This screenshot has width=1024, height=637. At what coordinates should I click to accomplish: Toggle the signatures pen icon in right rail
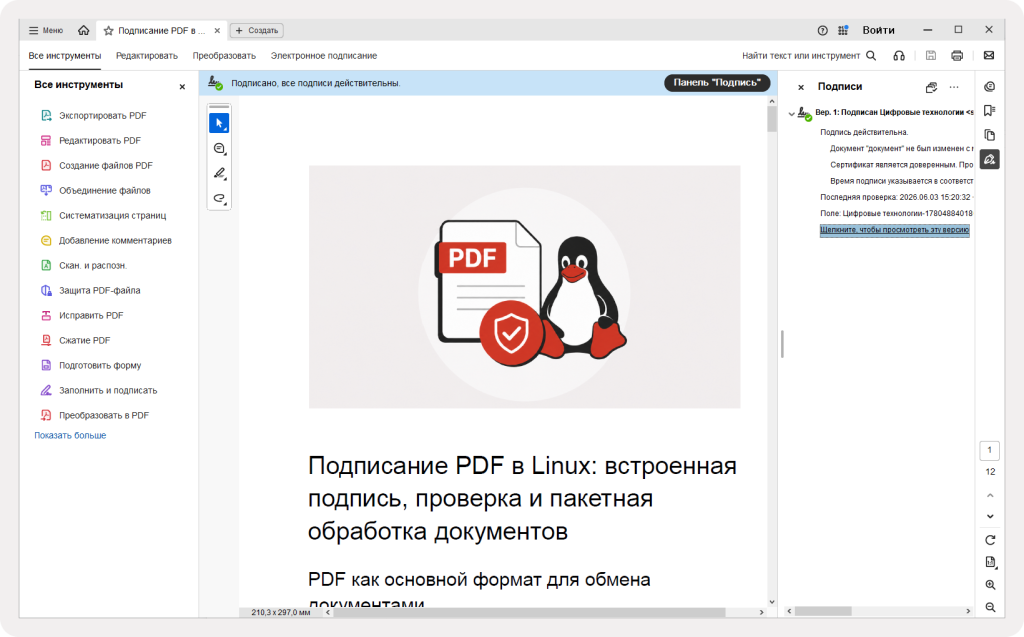(x=989, y=159)
